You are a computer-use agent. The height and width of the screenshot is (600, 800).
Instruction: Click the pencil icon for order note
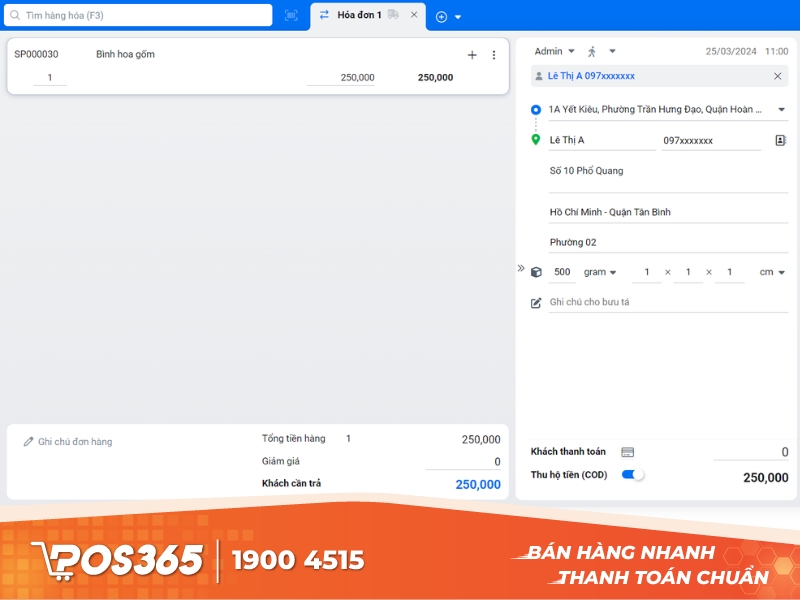coord(28,442)
